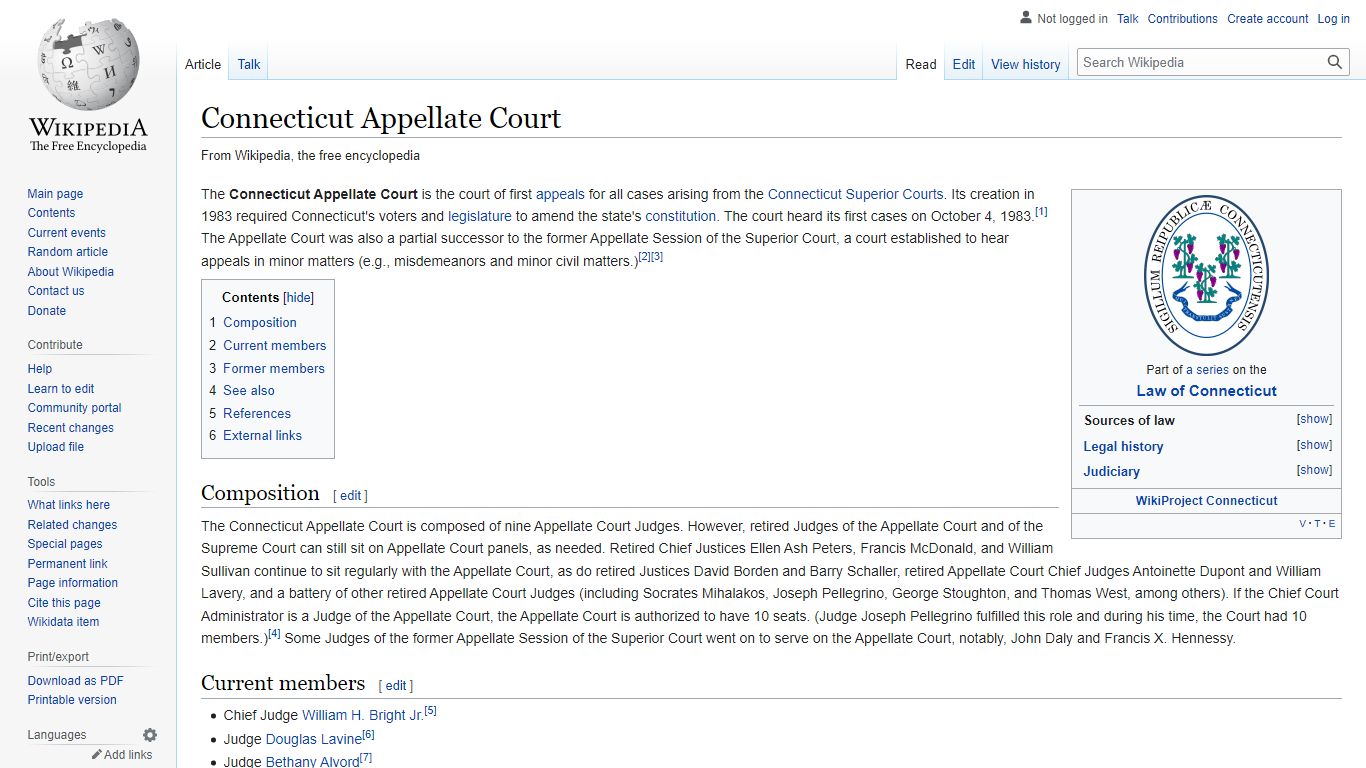The height and width of the screenshot is (768, 1366).
Task: Open What links here
Action: [x=69, y=505]
